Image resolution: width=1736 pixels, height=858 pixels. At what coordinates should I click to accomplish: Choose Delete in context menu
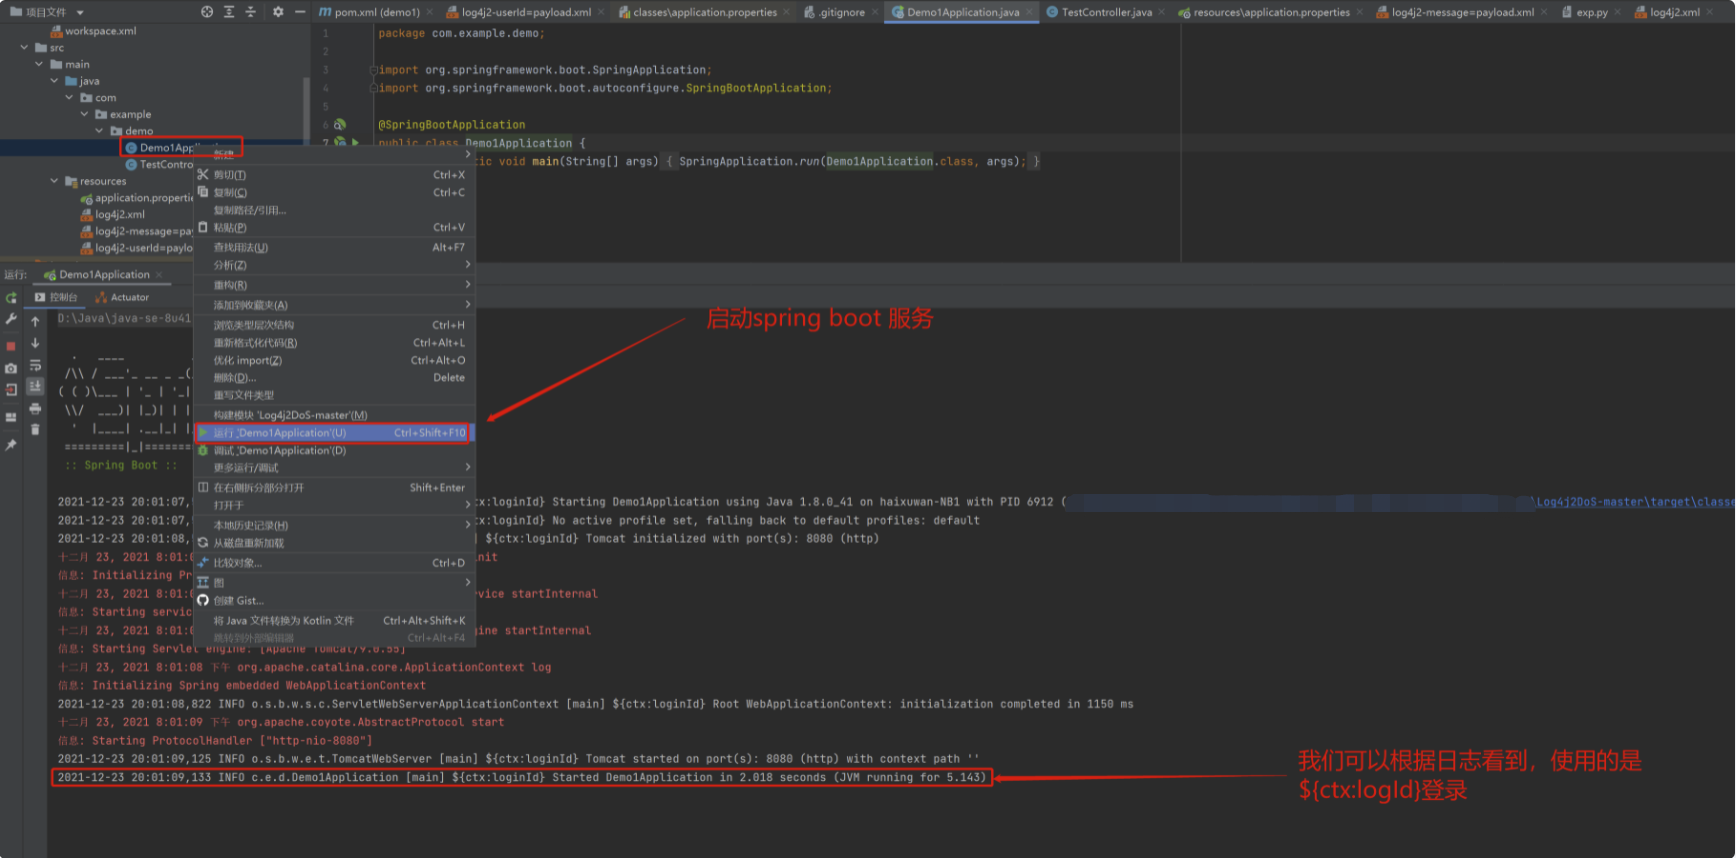click(333, 378)
